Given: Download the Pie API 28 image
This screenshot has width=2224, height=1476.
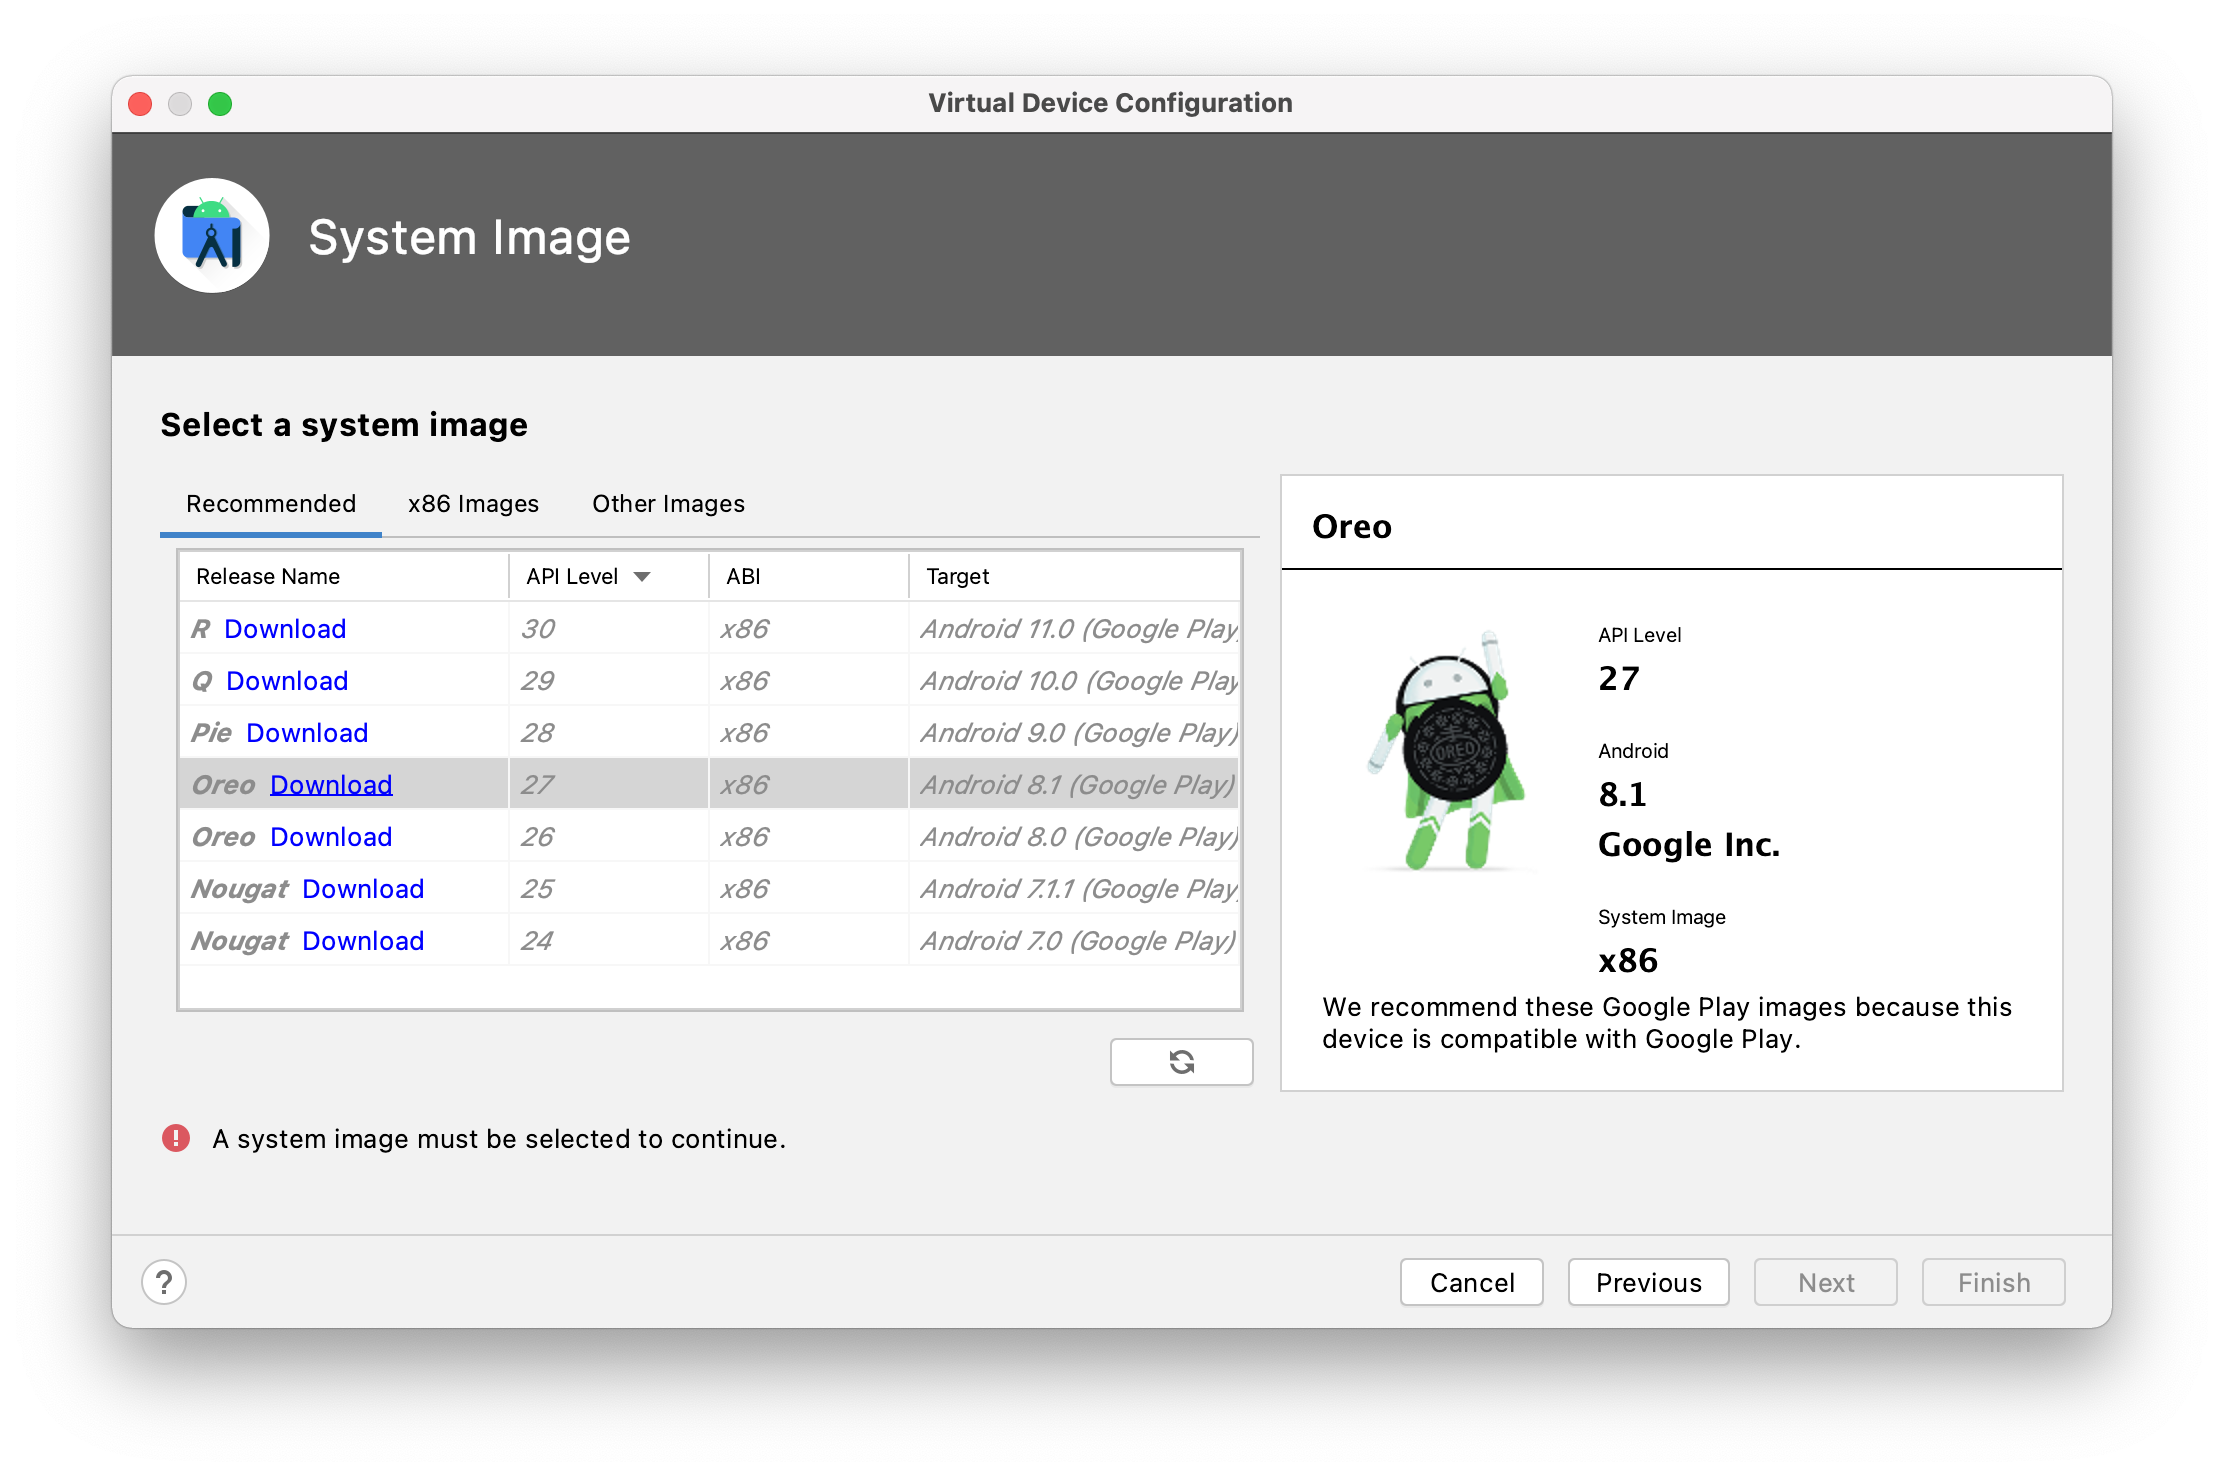Looking at the screenshot, I should pos(307,733).
